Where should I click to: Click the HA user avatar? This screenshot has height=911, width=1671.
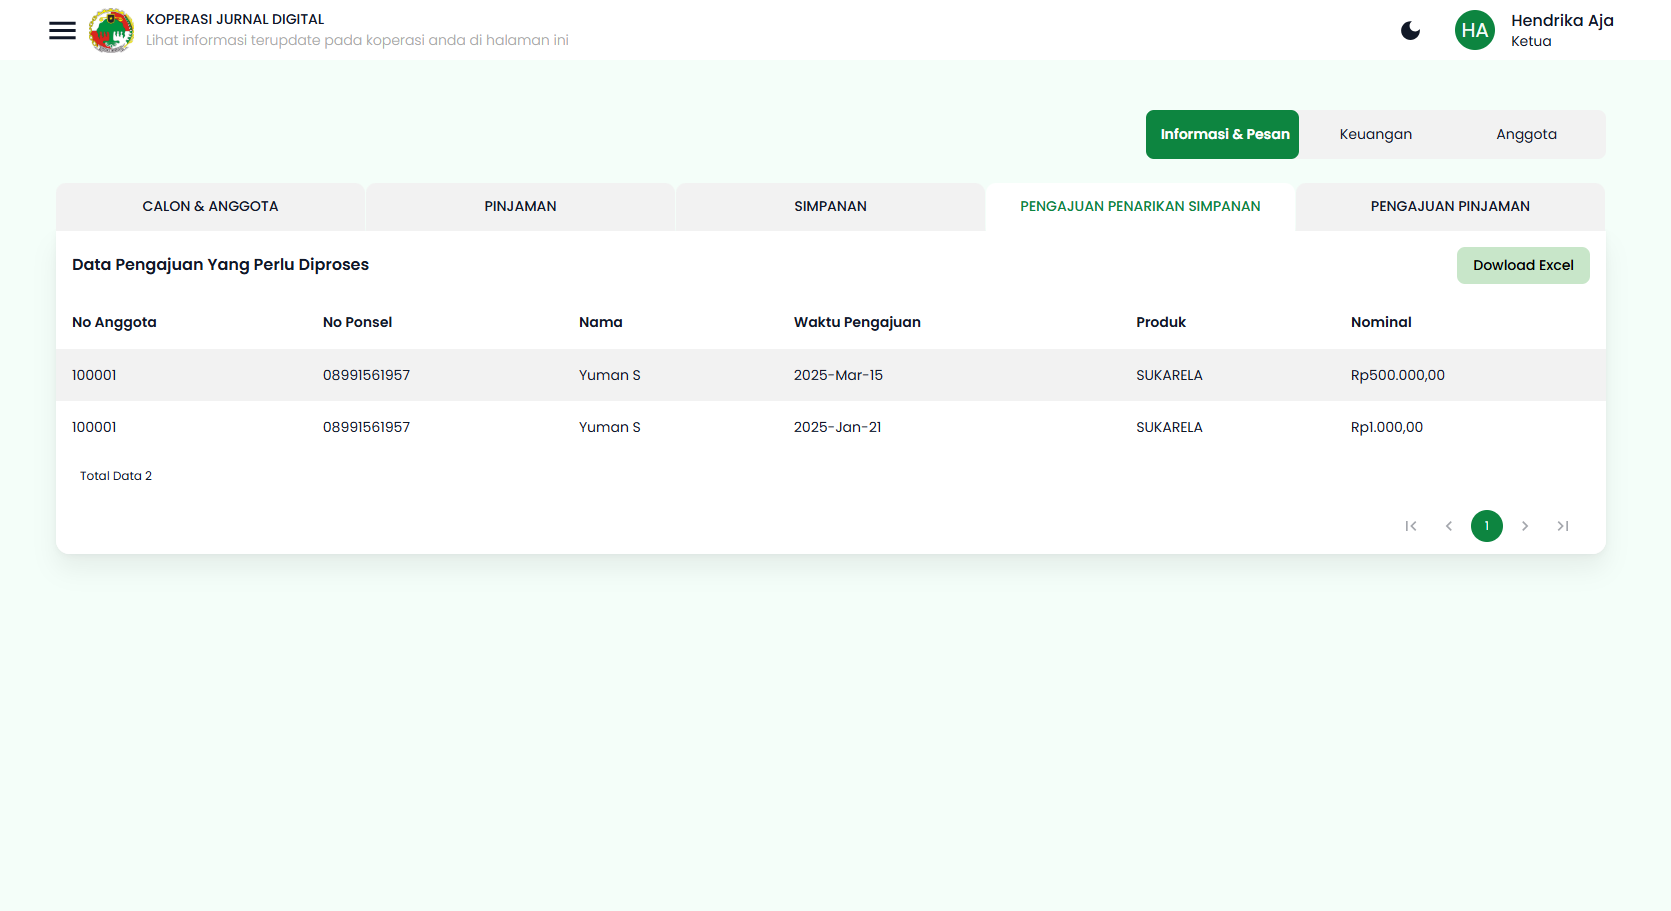pos(1474,30)
